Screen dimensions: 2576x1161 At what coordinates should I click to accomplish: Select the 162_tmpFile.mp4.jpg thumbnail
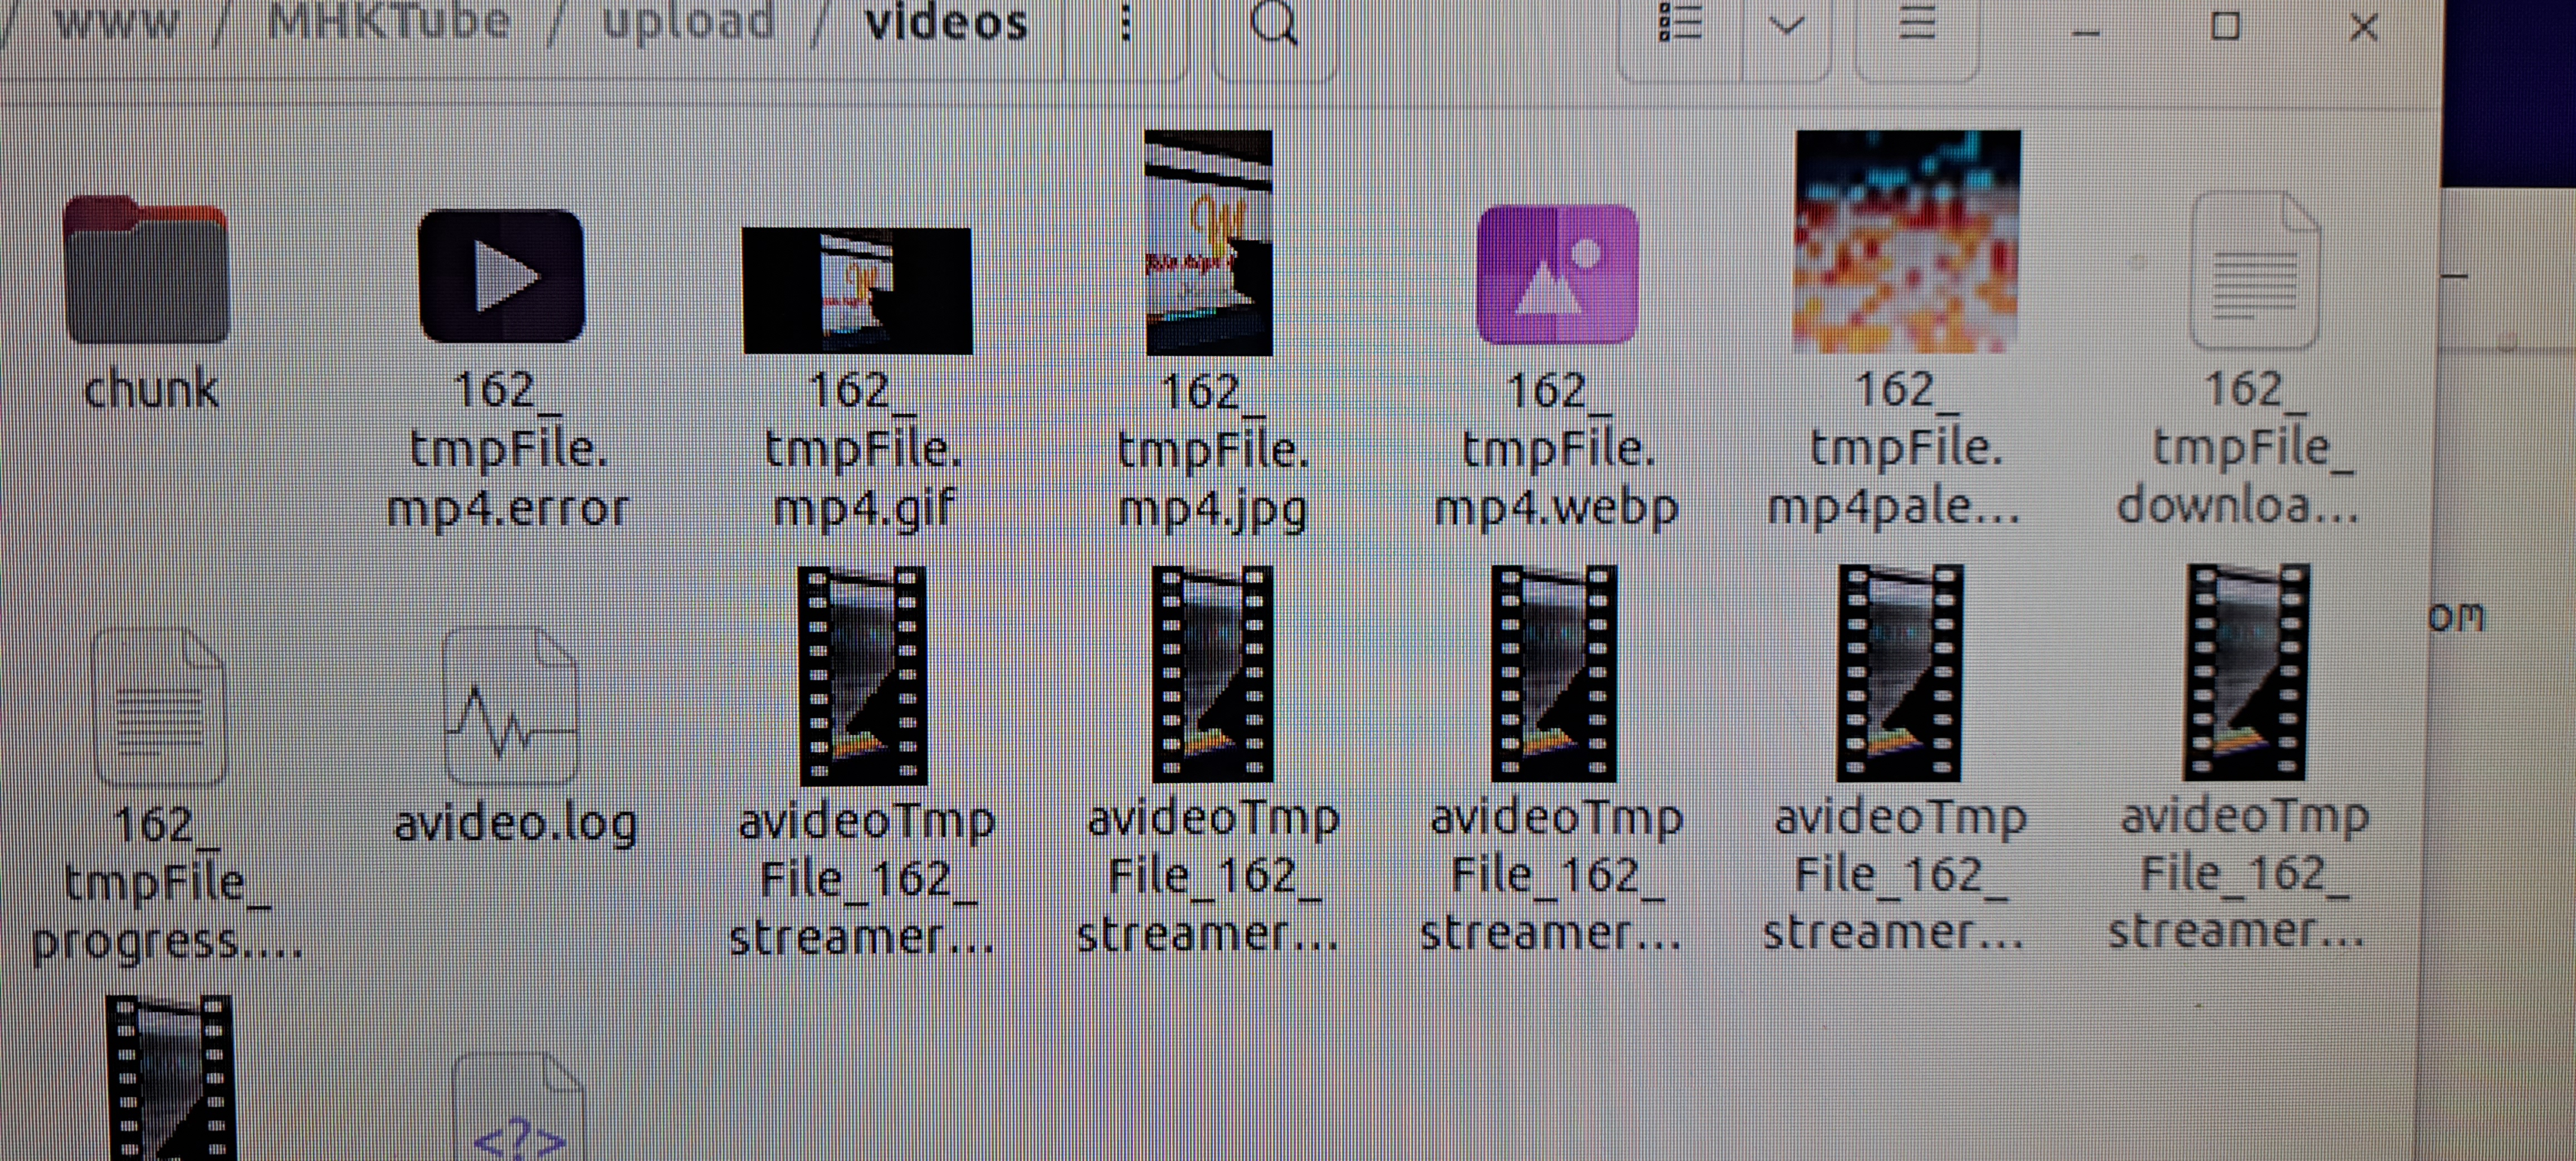tap(1209, 243)
